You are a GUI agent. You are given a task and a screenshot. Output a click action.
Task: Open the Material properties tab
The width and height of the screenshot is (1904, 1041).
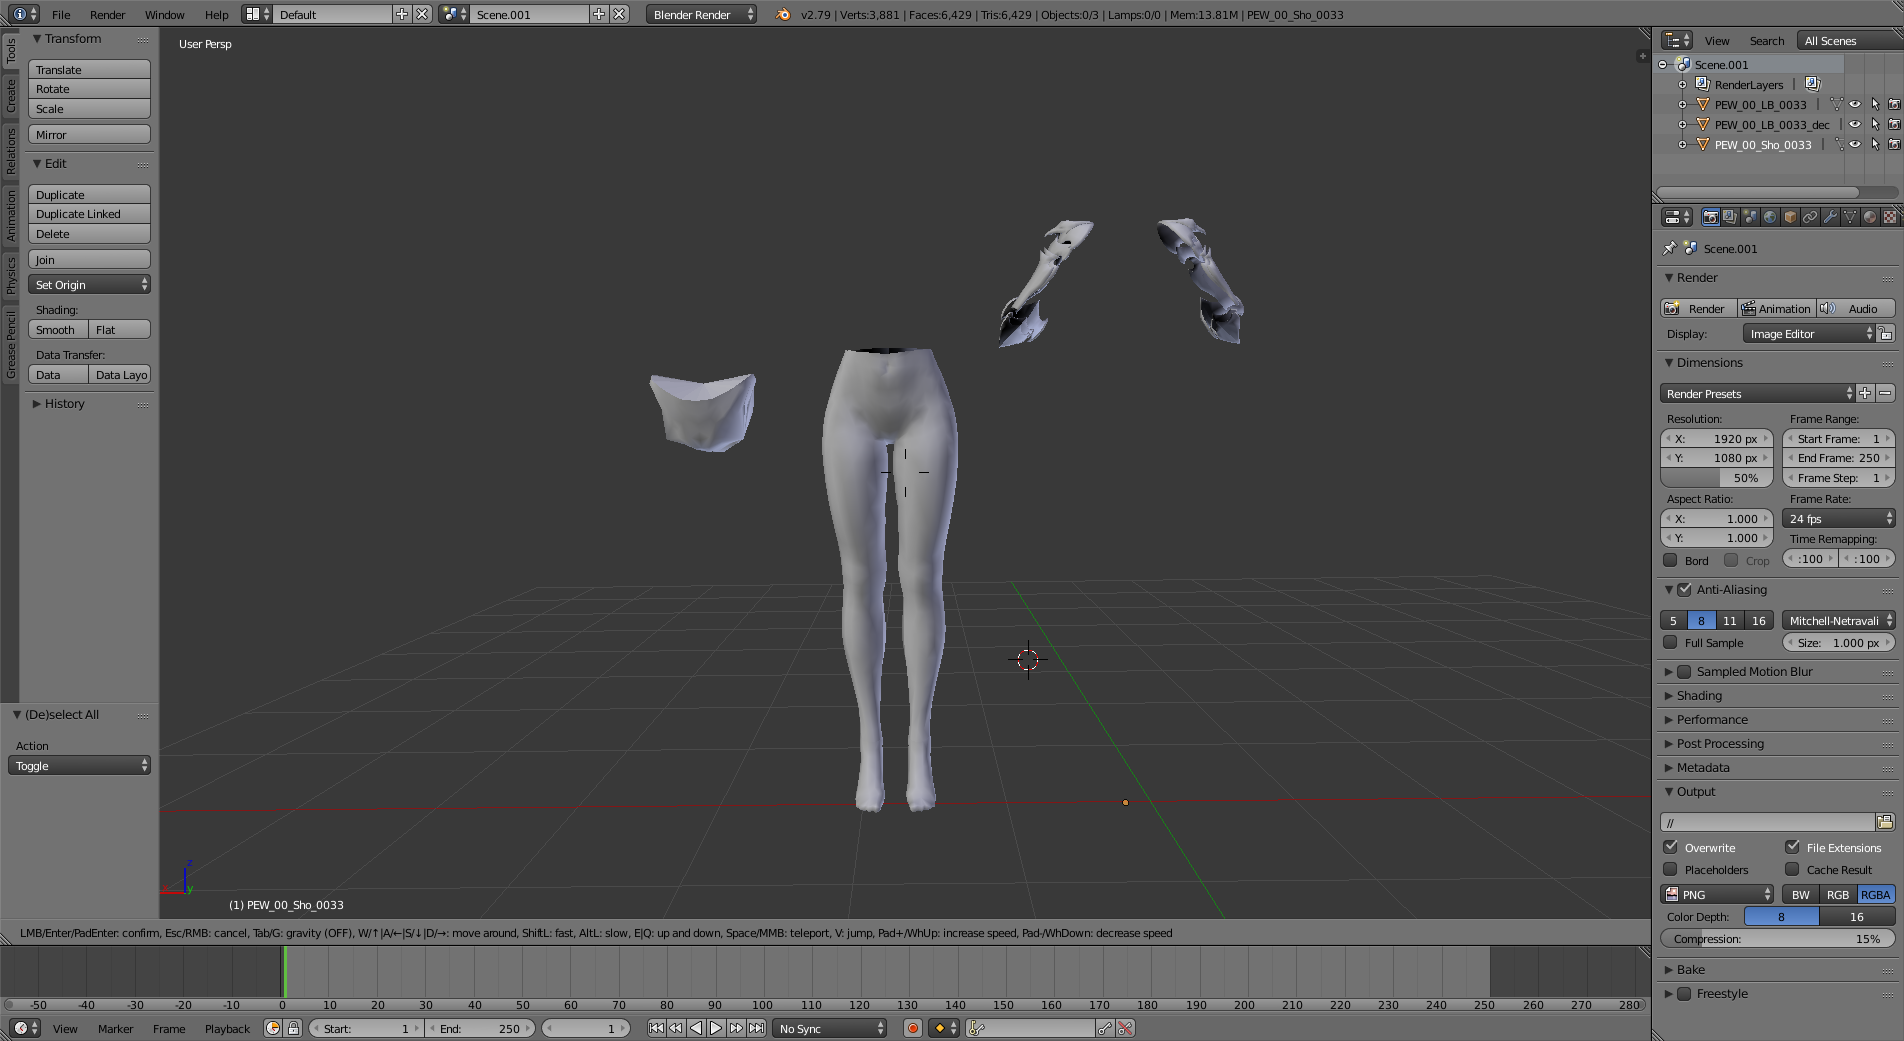click(x=1870, y=217)
